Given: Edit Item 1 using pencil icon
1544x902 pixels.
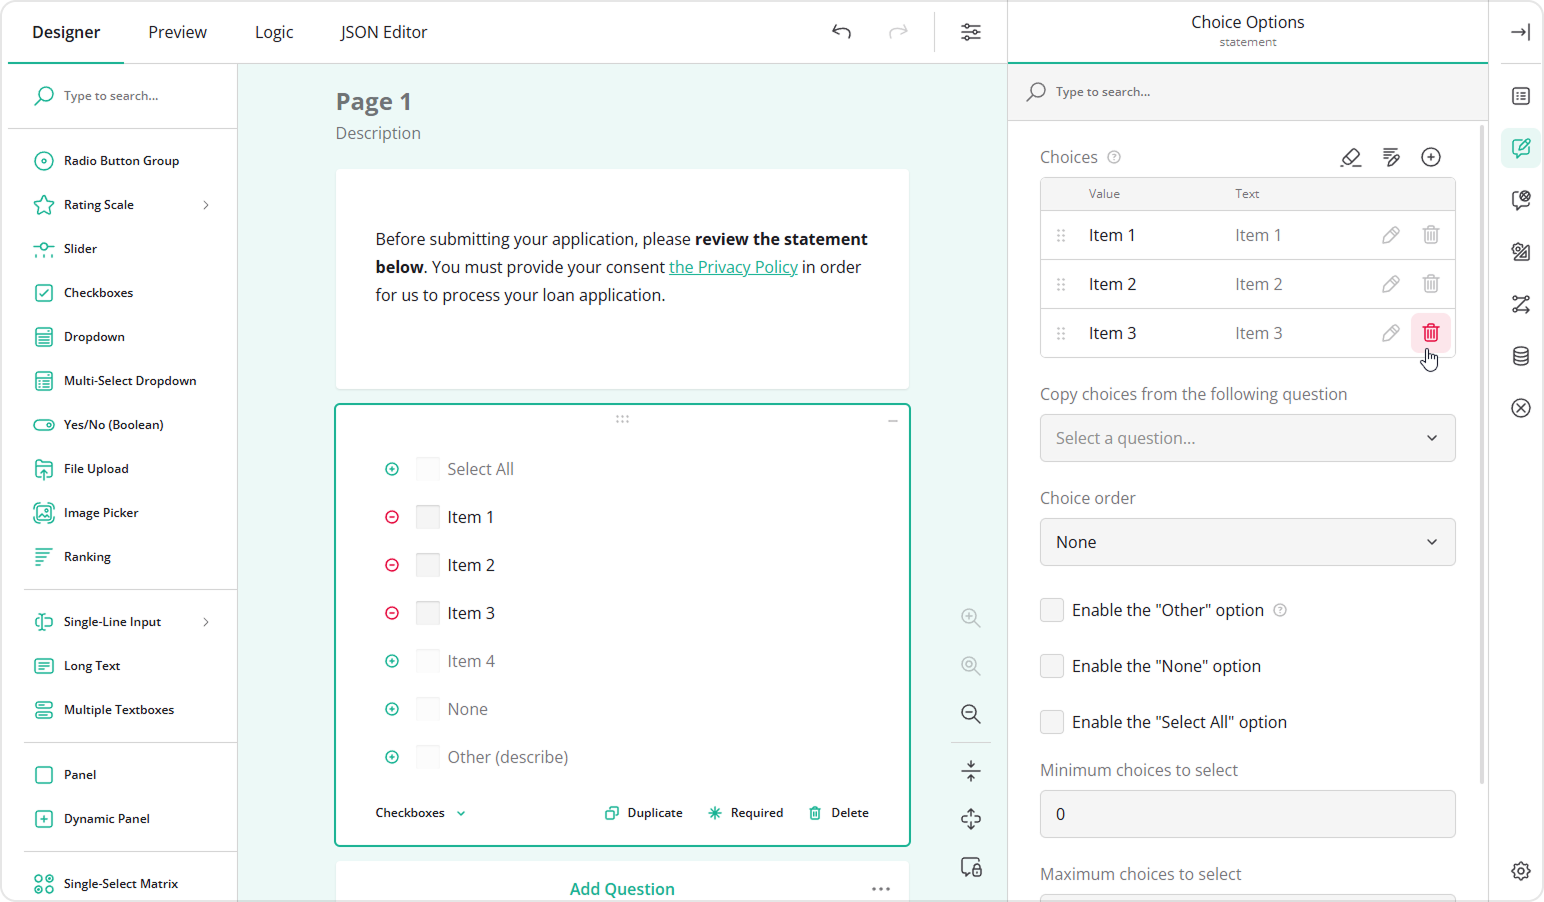Looking at the screenshot, I should pos(1390,235).
